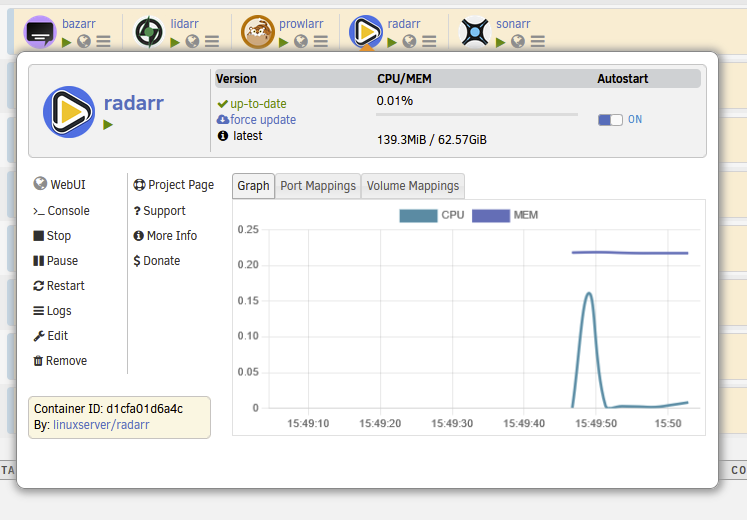Click the bazarr container icon

(x=40, y=32)
